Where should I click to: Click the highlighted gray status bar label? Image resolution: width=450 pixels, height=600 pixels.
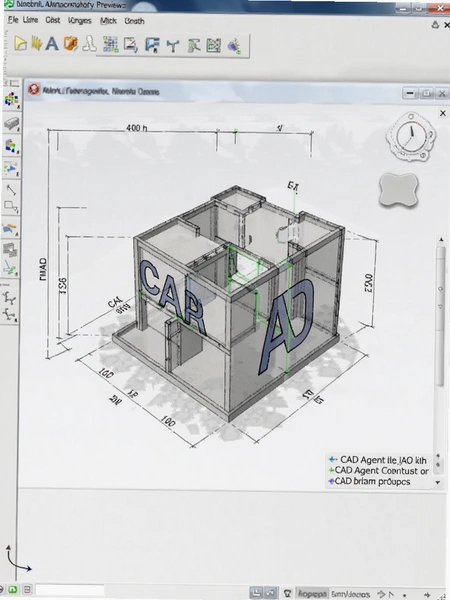312,594
